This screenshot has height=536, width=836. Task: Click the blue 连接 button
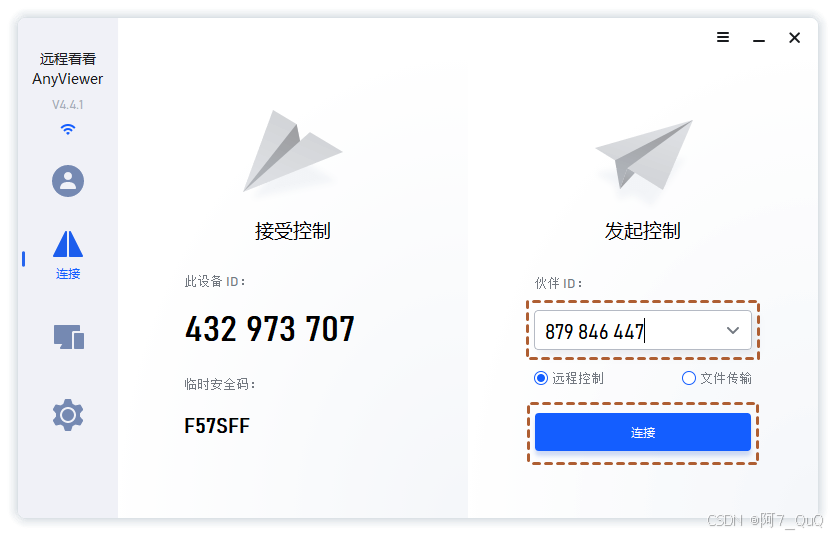pyautogui.click(x=642, y=432)
